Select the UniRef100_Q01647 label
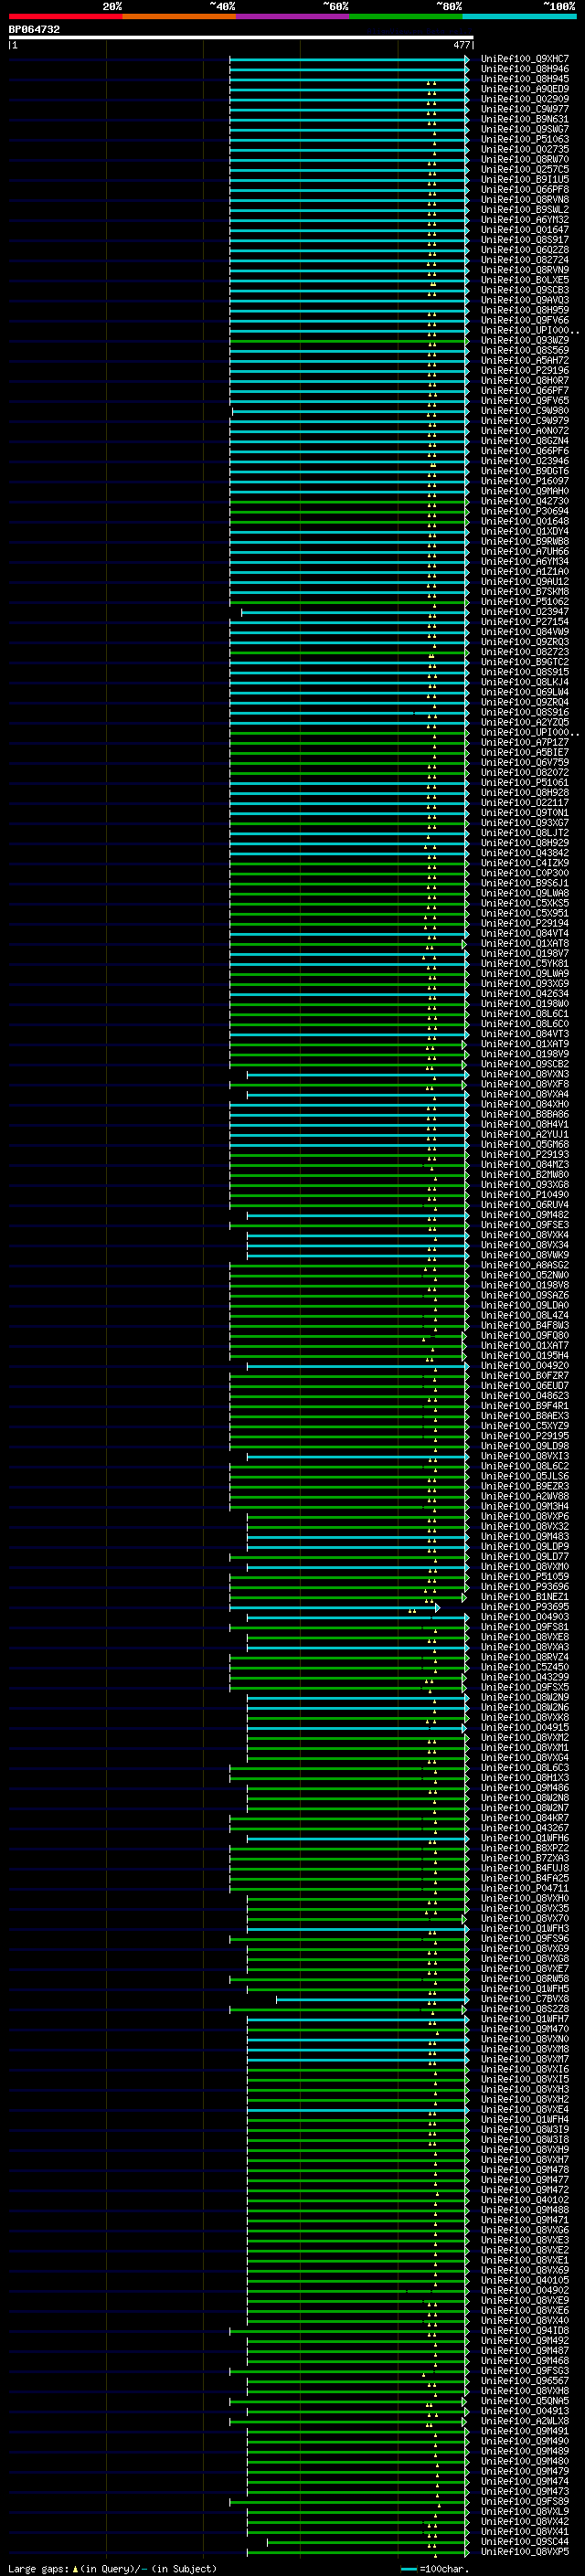This screenshot has height=2576, width=585. [x=524, y=230]
